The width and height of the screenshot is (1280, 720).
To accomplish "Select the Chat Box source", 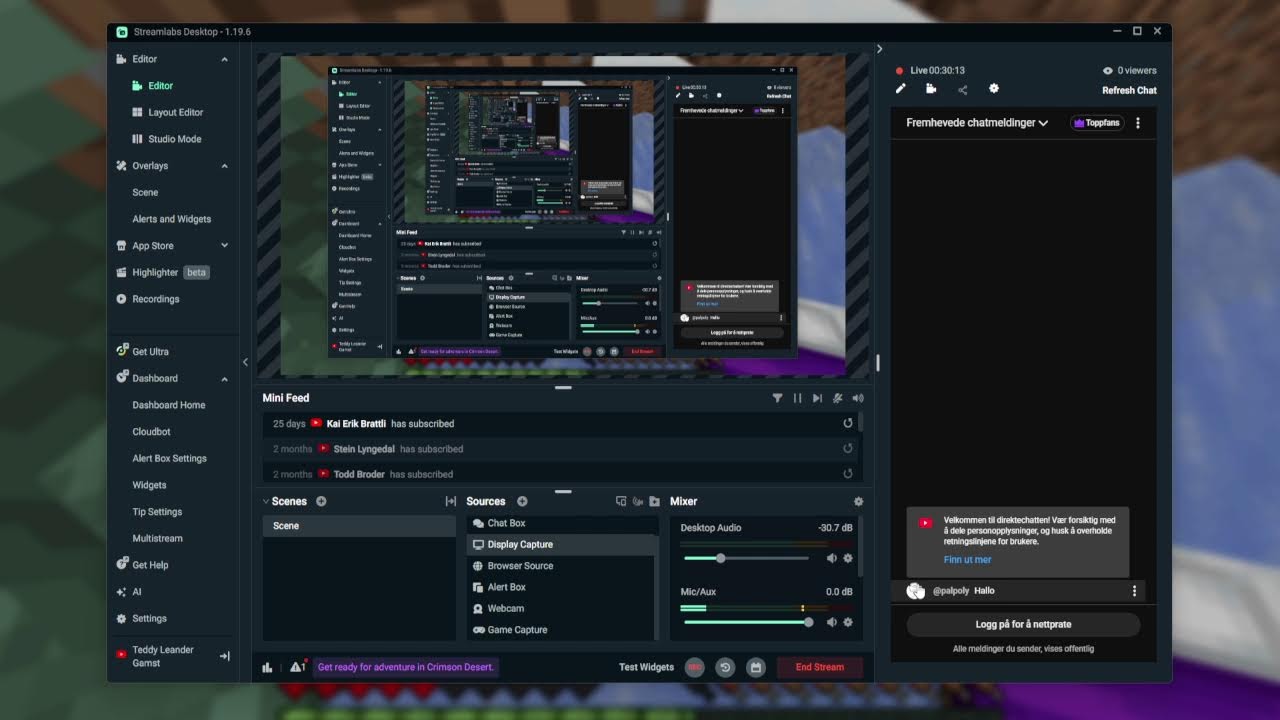I will tap(562, 523).
